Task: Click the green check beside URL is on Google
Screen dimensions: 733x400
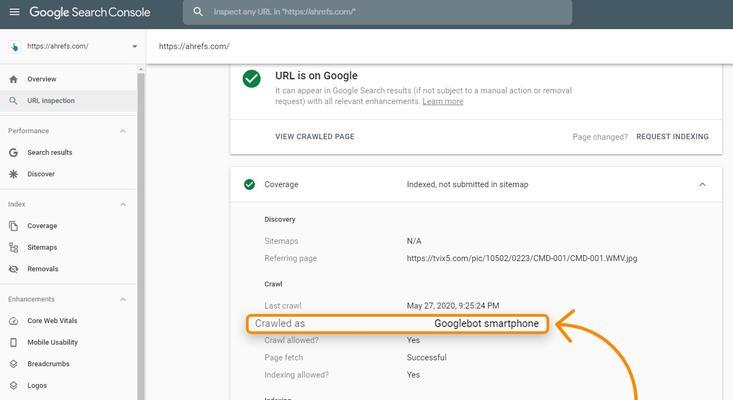Action: pos(252,79)
